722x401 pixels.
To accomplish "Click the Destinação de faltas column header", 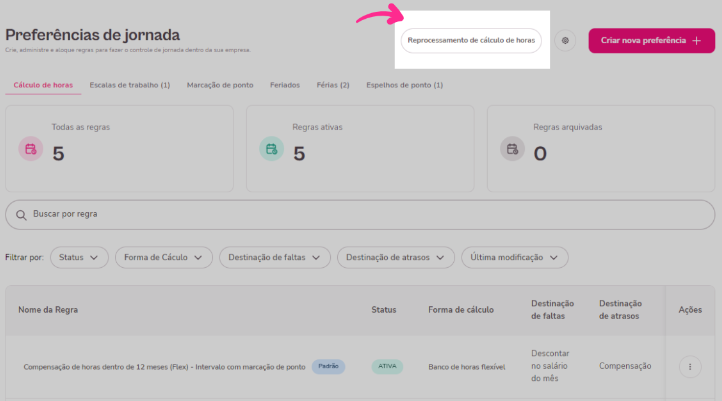I will (x=553, y=310).
